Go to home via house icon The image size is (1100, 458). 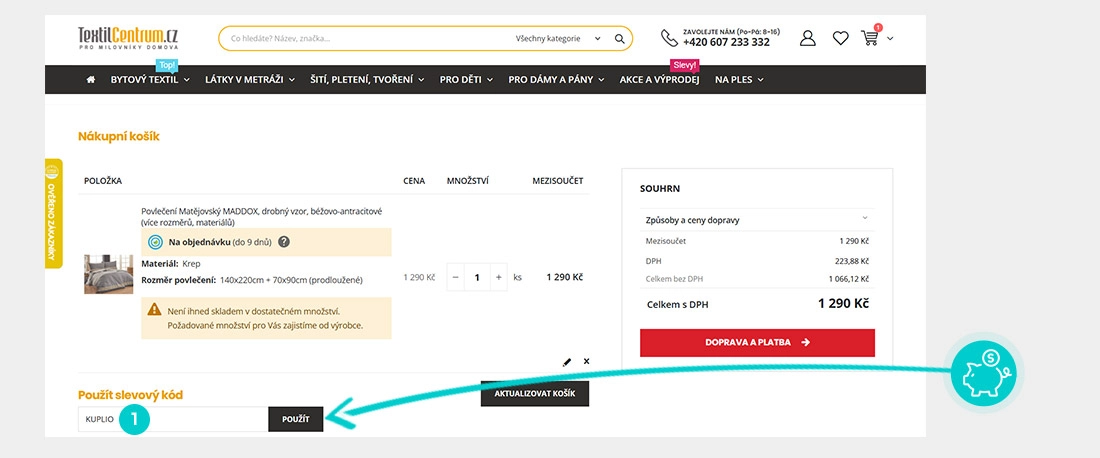coord(90,79)
